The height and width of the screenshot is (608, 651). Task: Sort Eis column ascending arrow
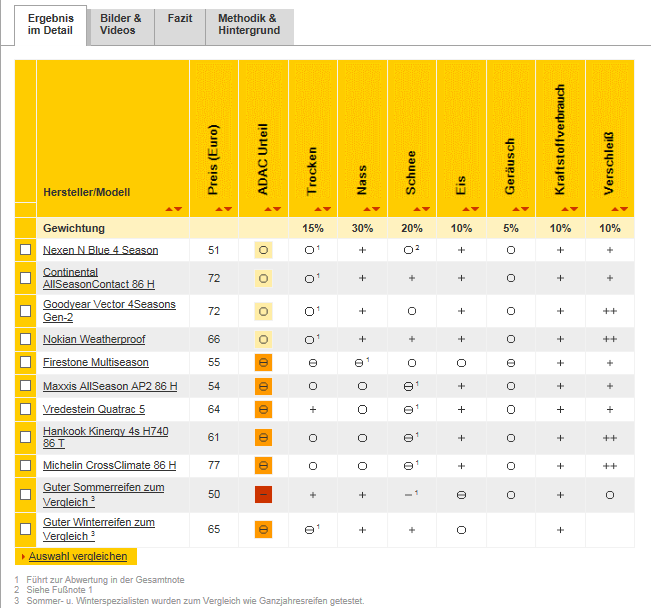pyautogui.click(x=466, y=209)
